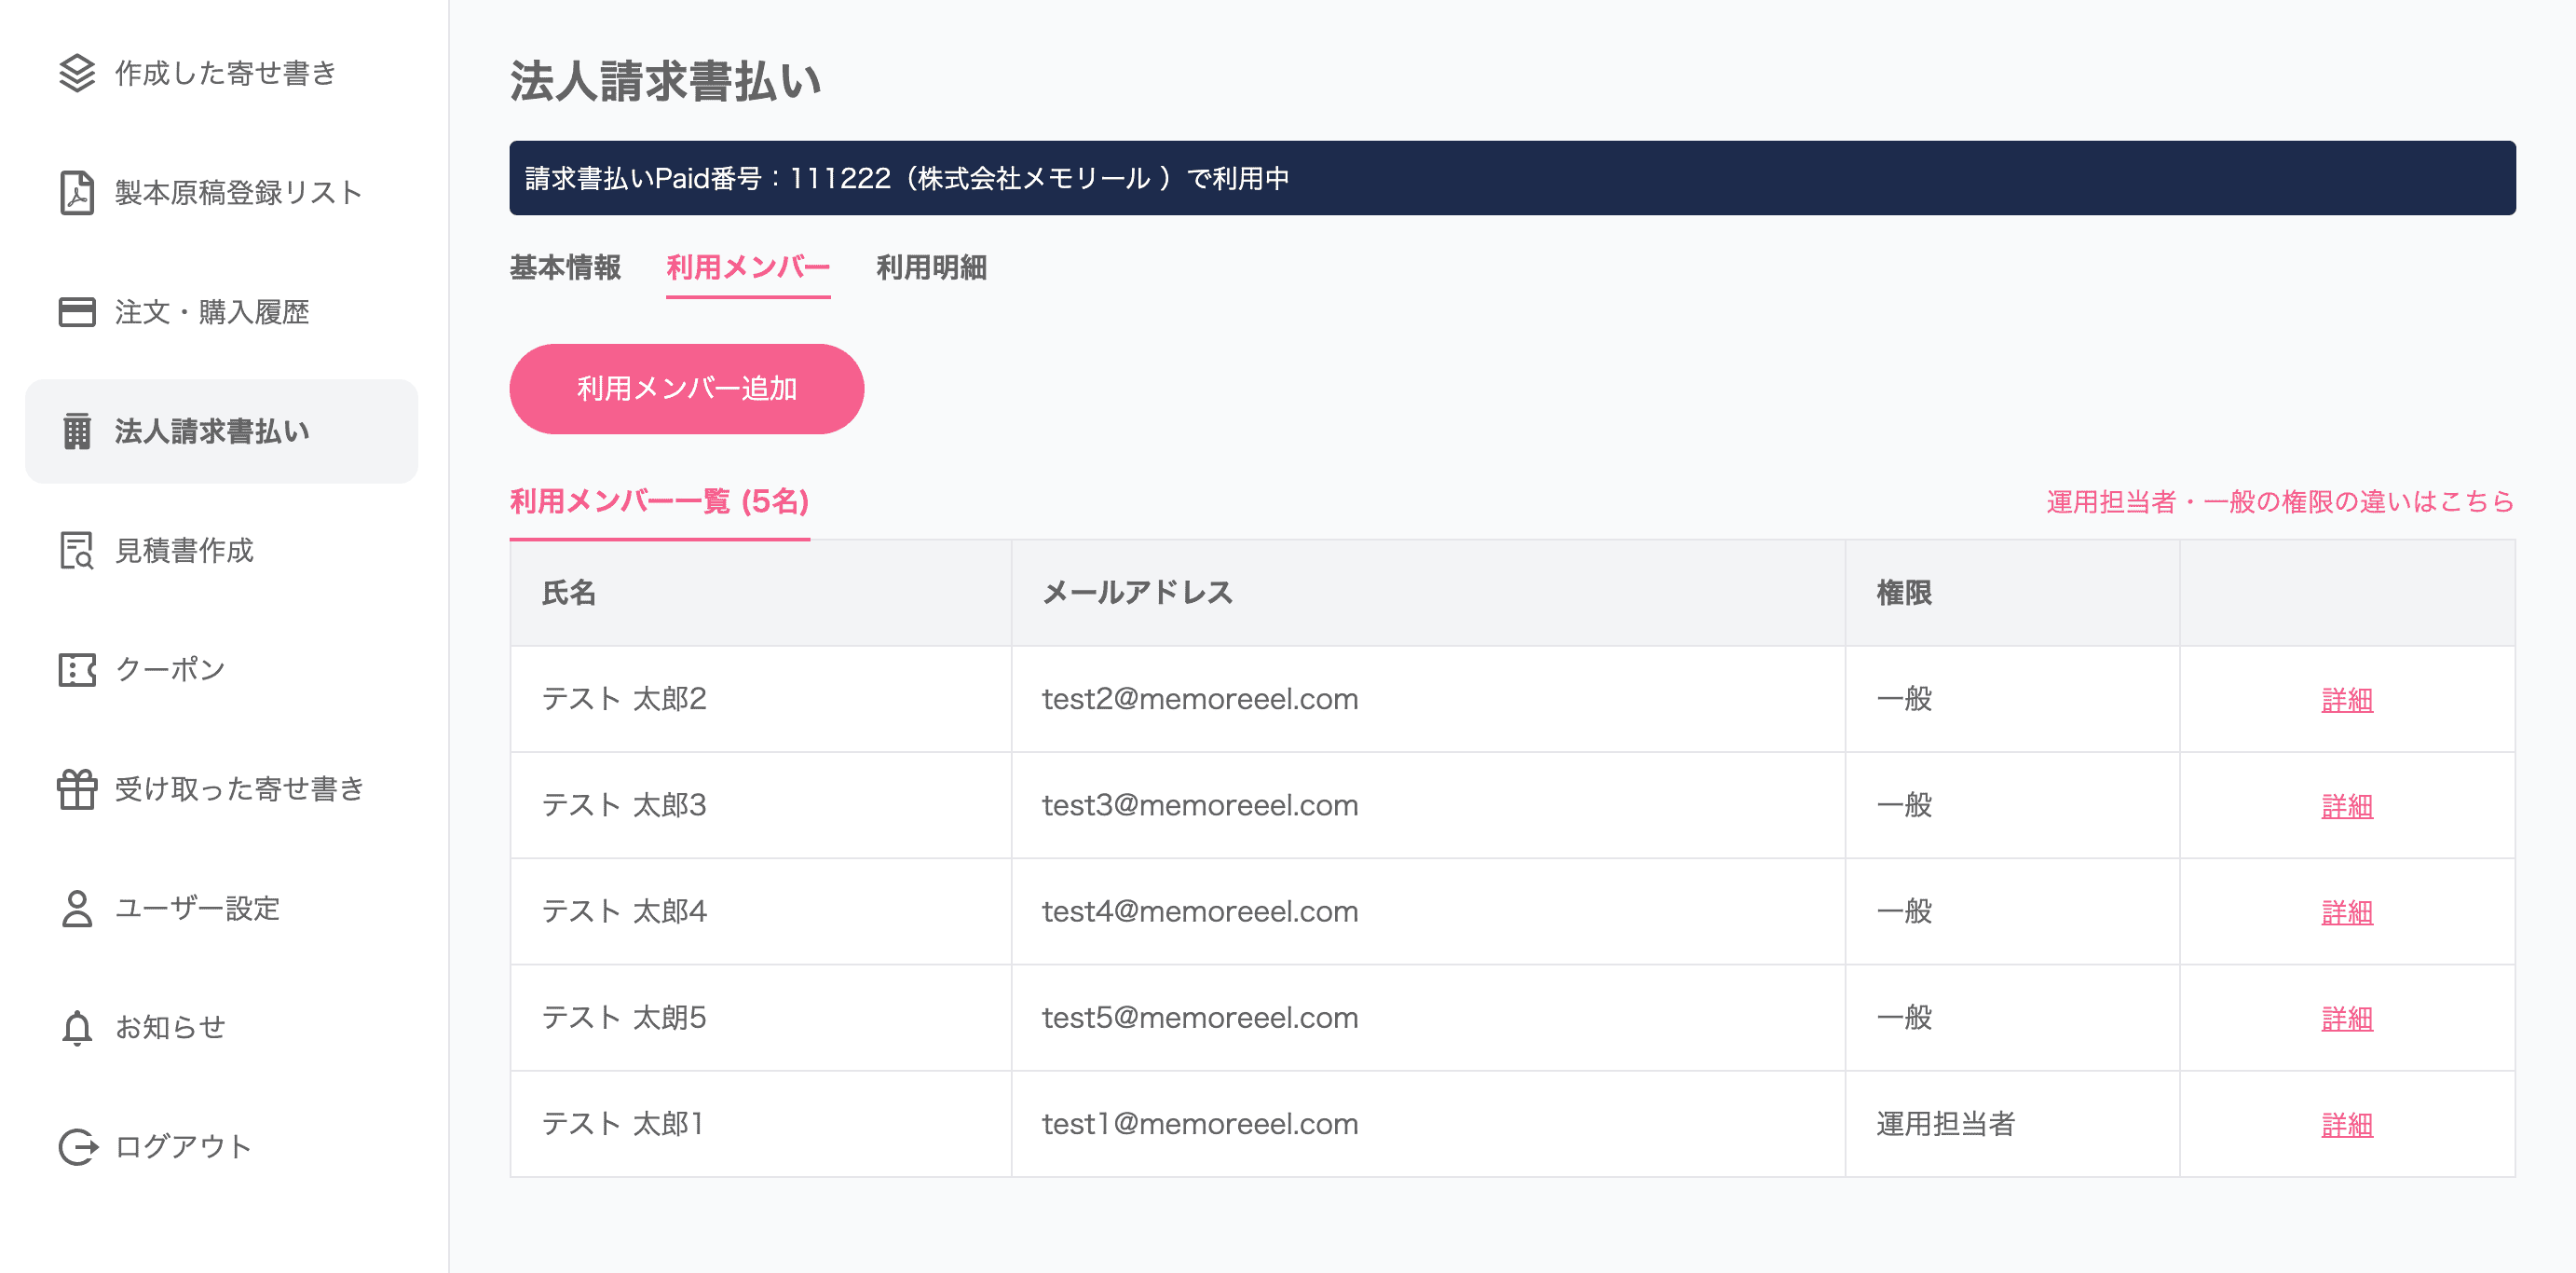This screenshot has height=1273, width=2576.
Task: Click 一般 permission in テスト 太朗5 row
Action: [1904, 1017]
